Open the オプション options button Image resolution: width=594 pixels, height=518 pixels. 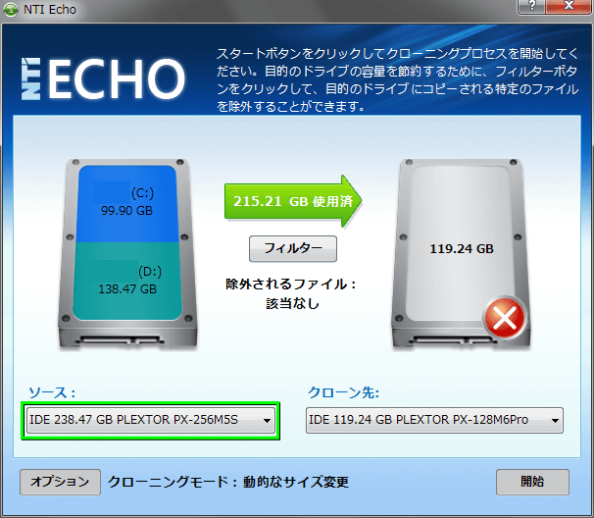coord(60,482)
